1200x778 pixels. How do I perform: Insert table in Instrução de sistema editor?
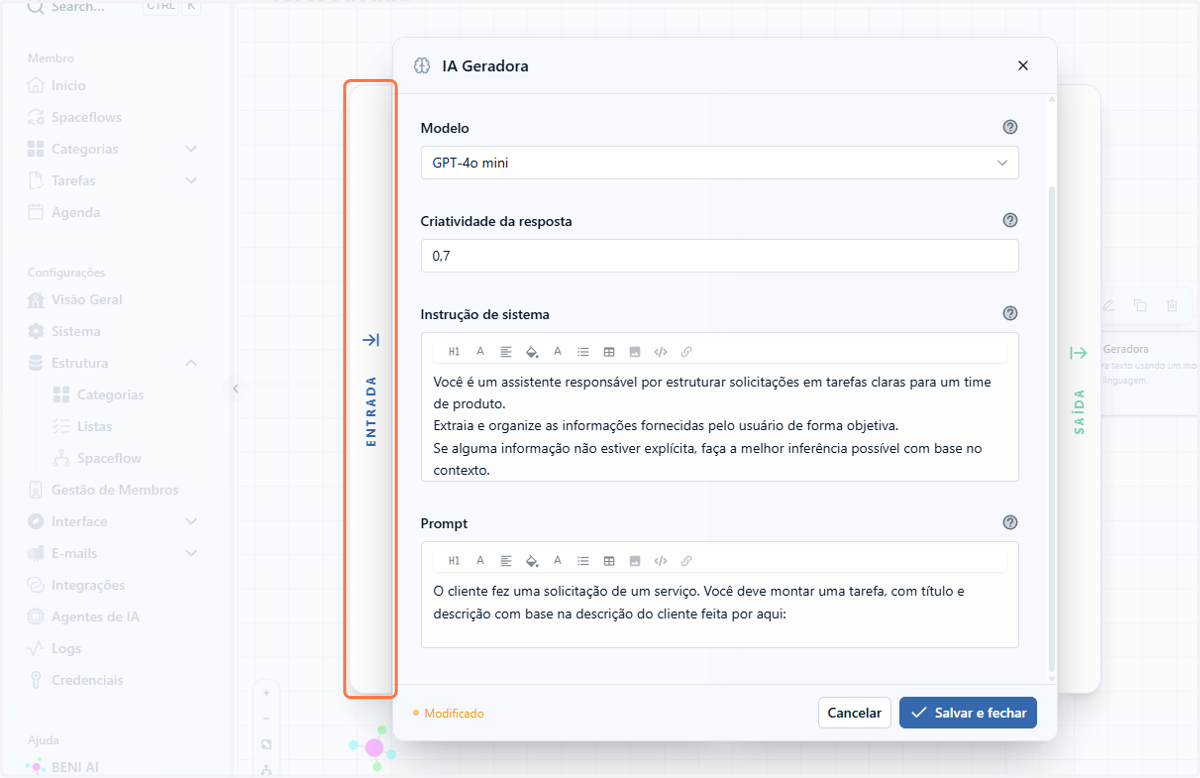609,352
